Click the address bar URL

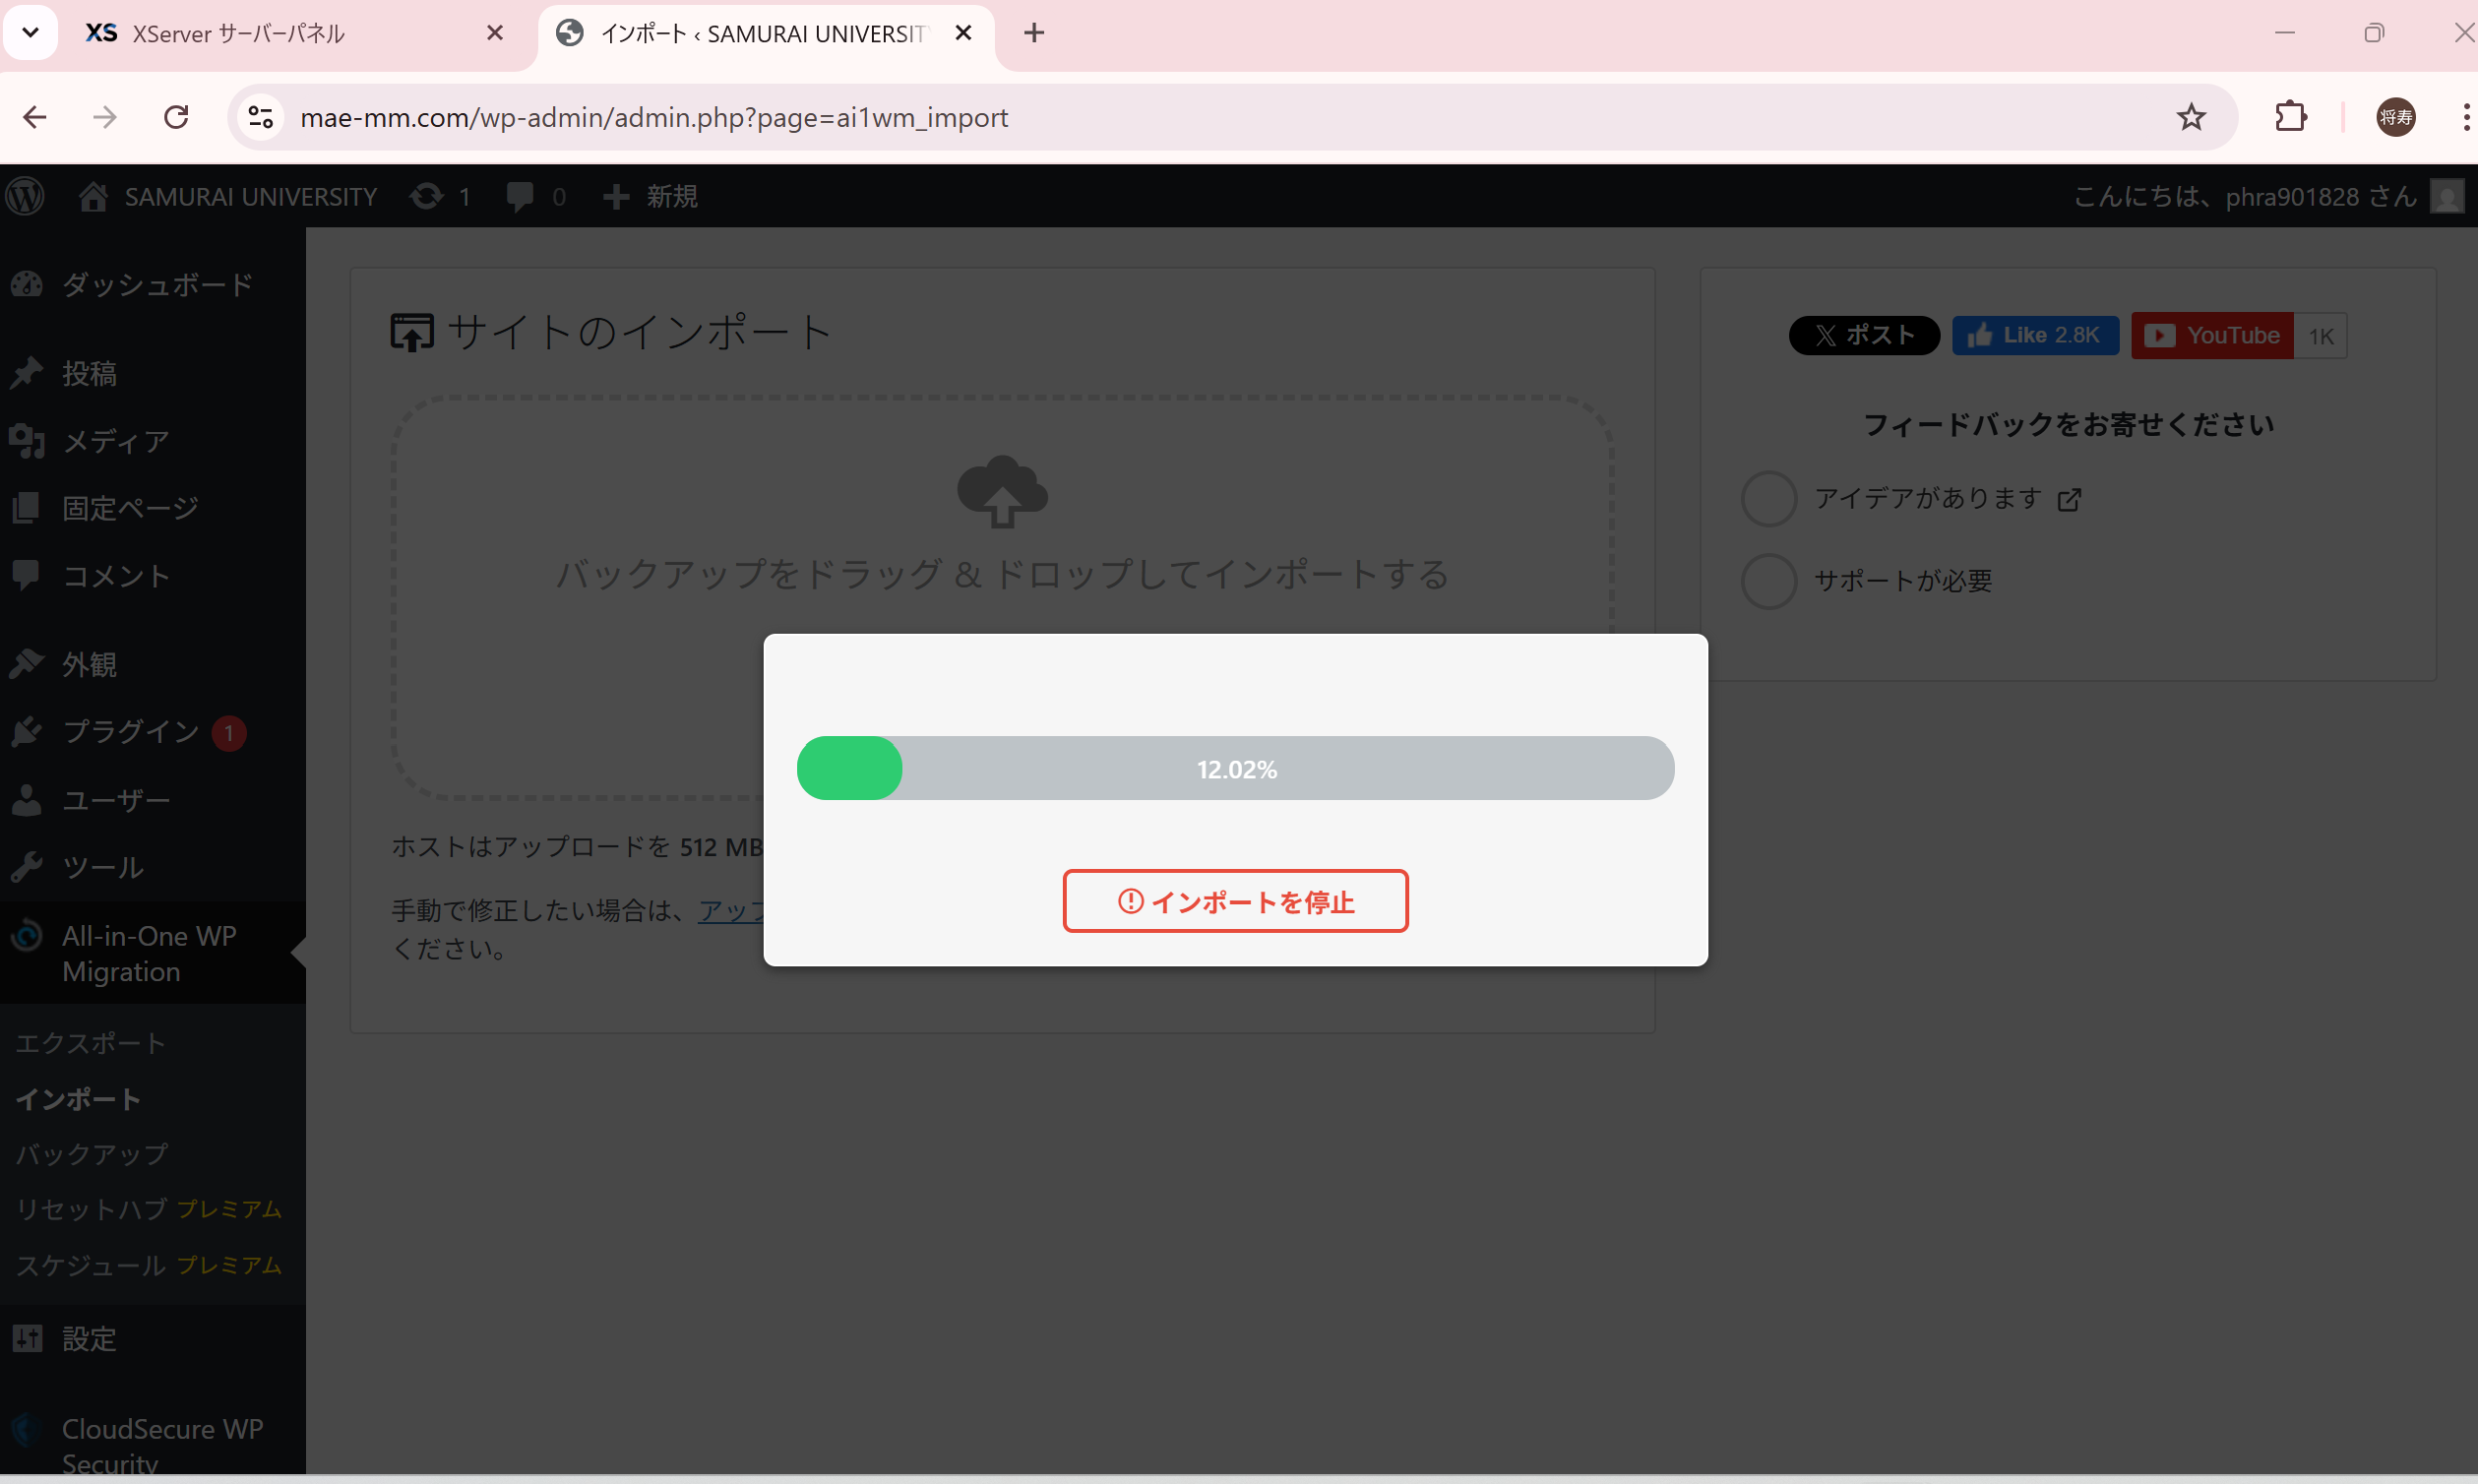pos(654,118)
